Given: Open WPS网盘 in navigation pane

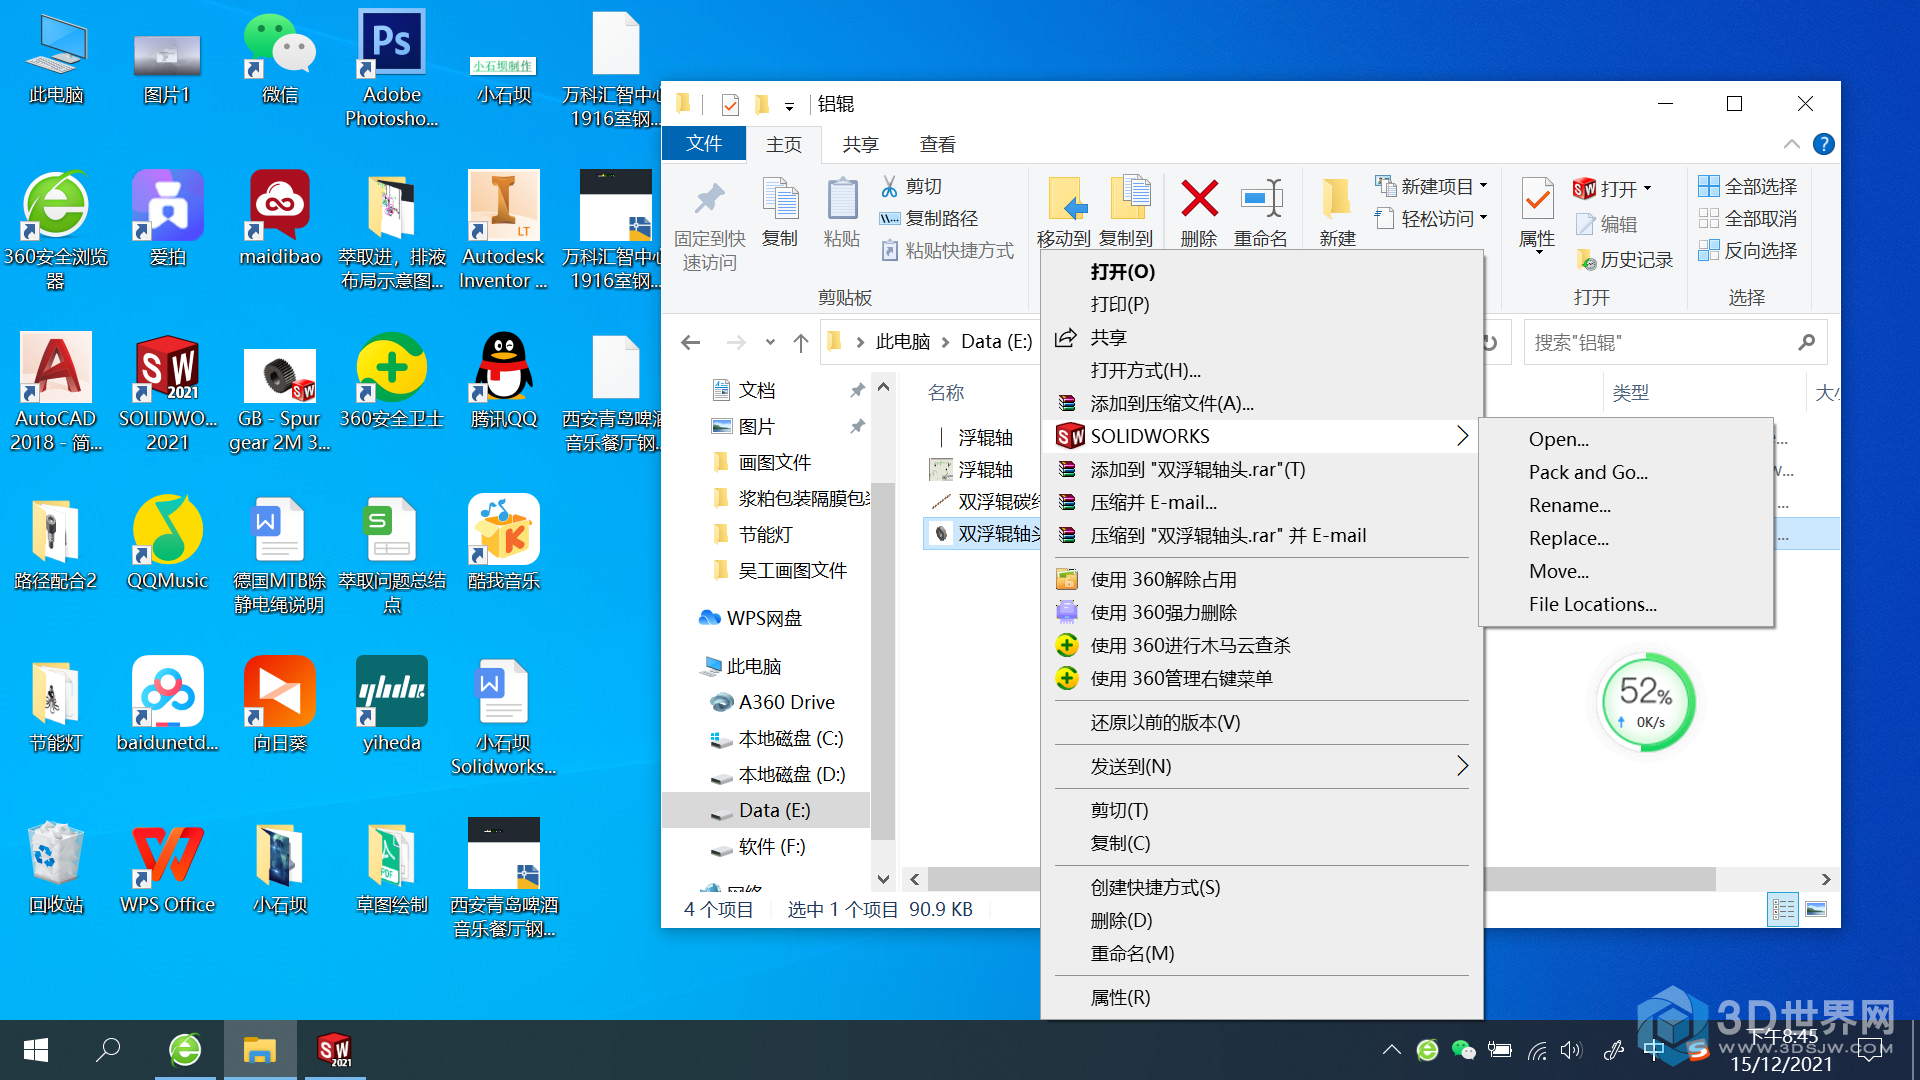Looking at the screenshot, I should 751,618.
